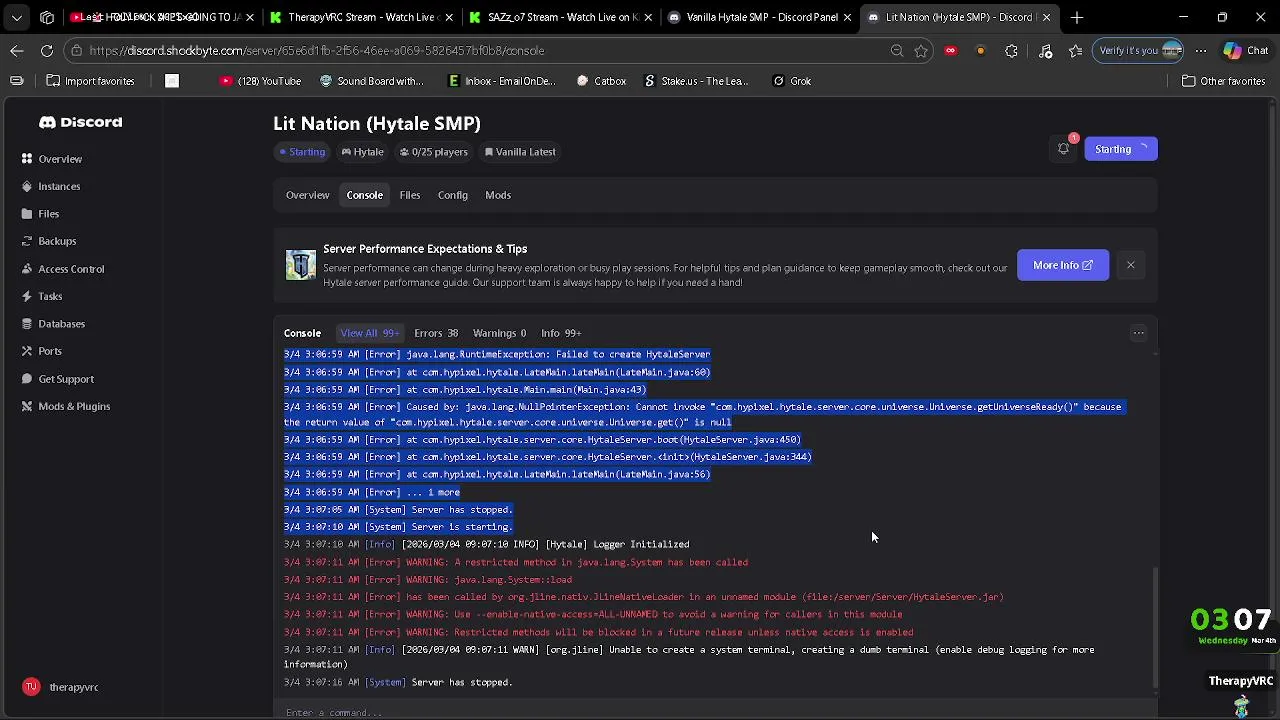This screenshot has width=1280, height=720.
Task: Open Get Support page
Action: coord(65,379)
